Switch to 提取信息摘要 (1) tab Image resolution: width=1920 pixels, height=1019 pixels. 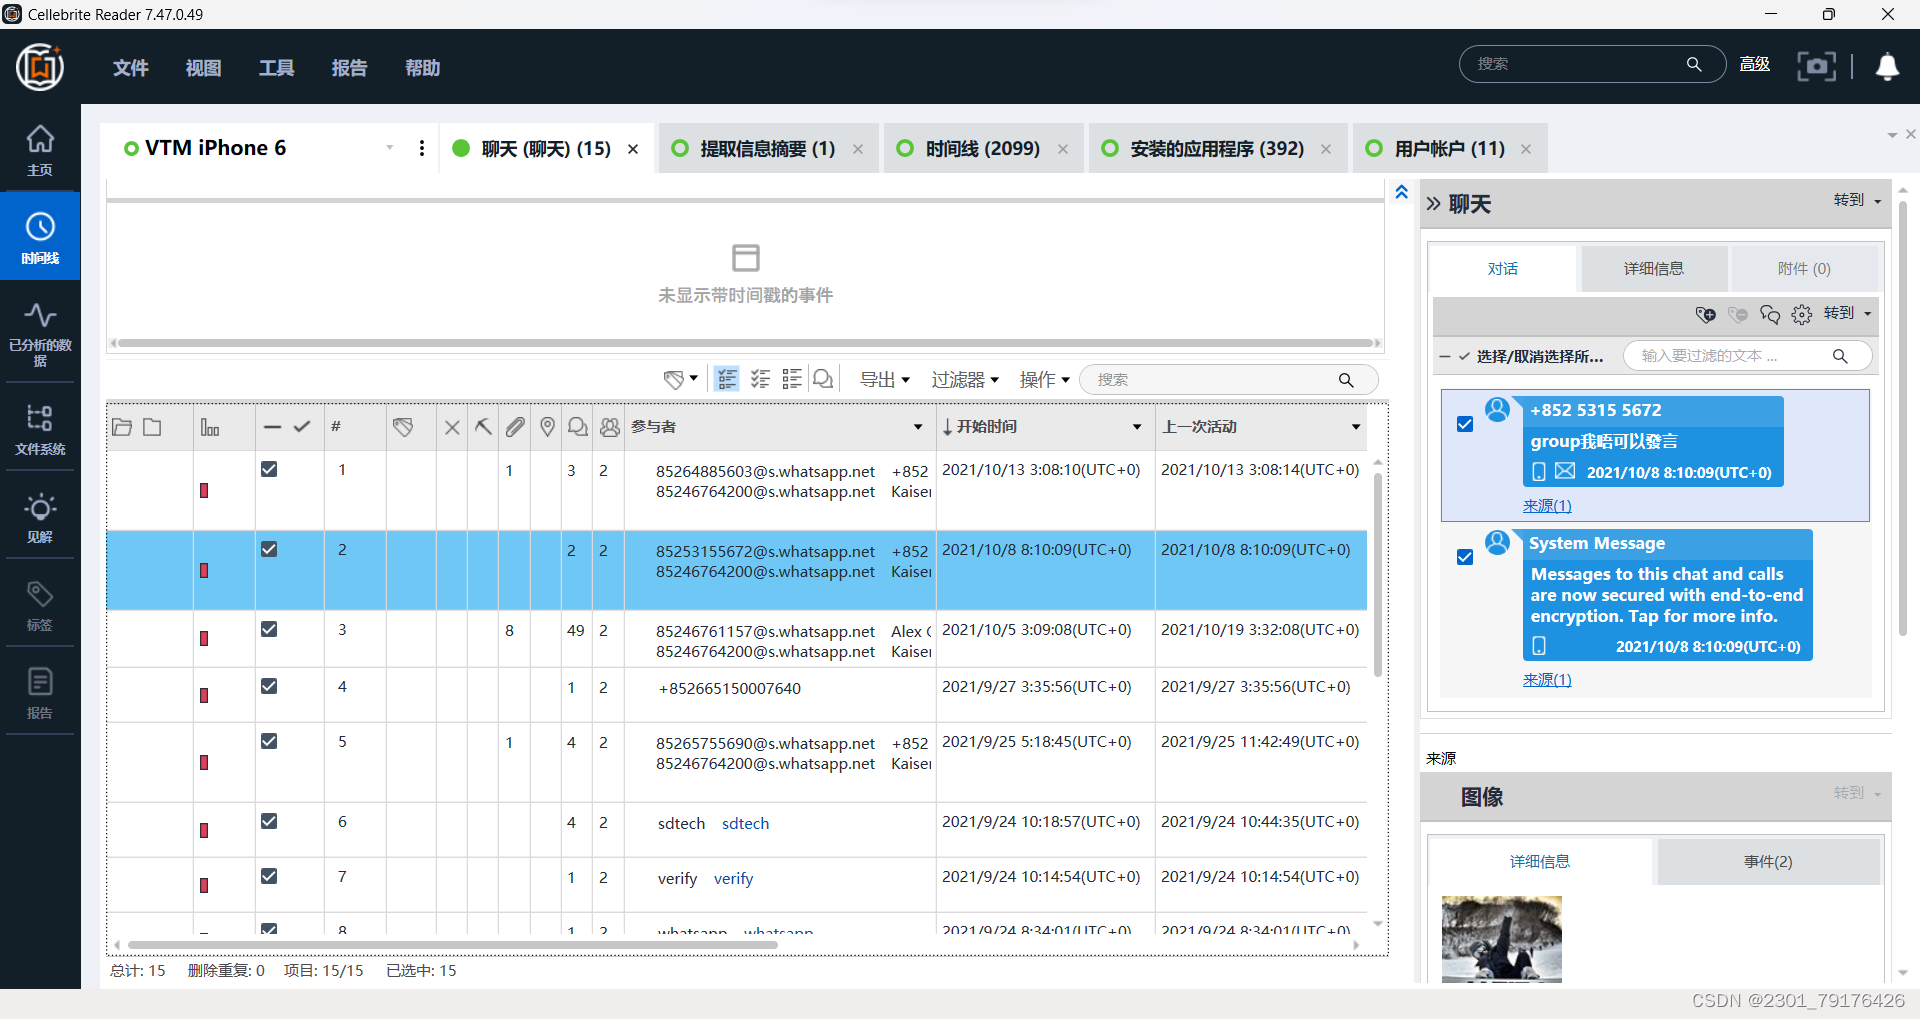click(x=767, y=149)
